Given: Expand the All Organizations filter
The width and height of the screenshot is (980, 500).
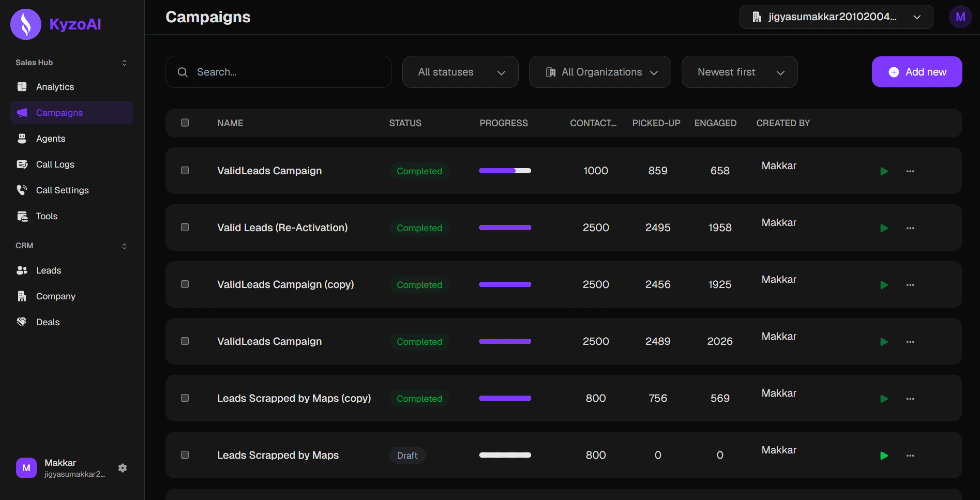Looking at the screenshot, I should tap(600, 72).
